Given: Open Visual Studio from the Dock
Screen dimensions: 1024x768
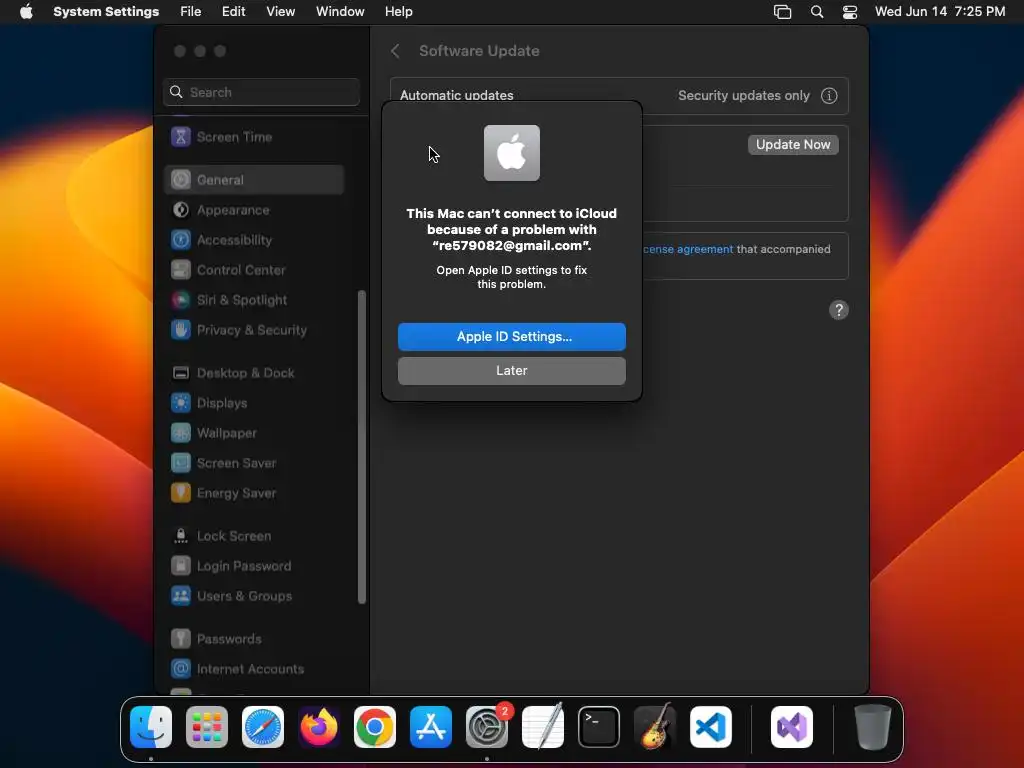Looking at the screenshot, I should (792, 727).
